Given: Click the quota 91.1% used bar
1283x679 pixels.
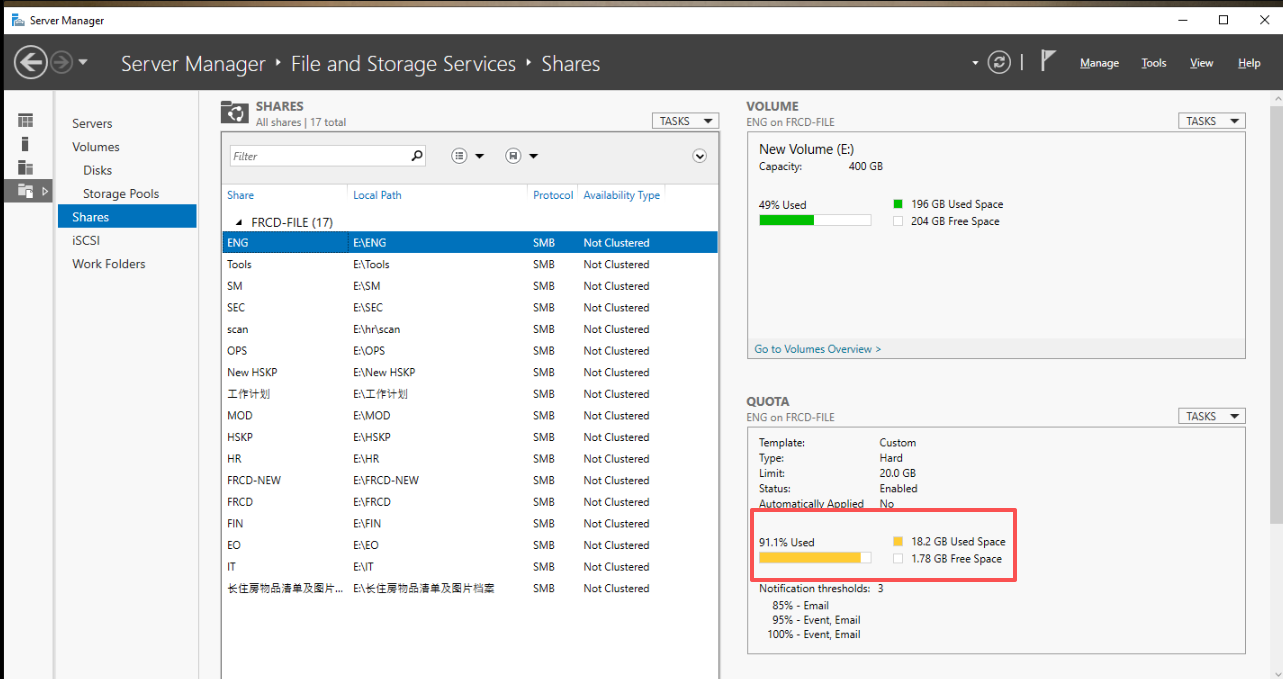Looking at the screenshot, I should click(815, 558).
